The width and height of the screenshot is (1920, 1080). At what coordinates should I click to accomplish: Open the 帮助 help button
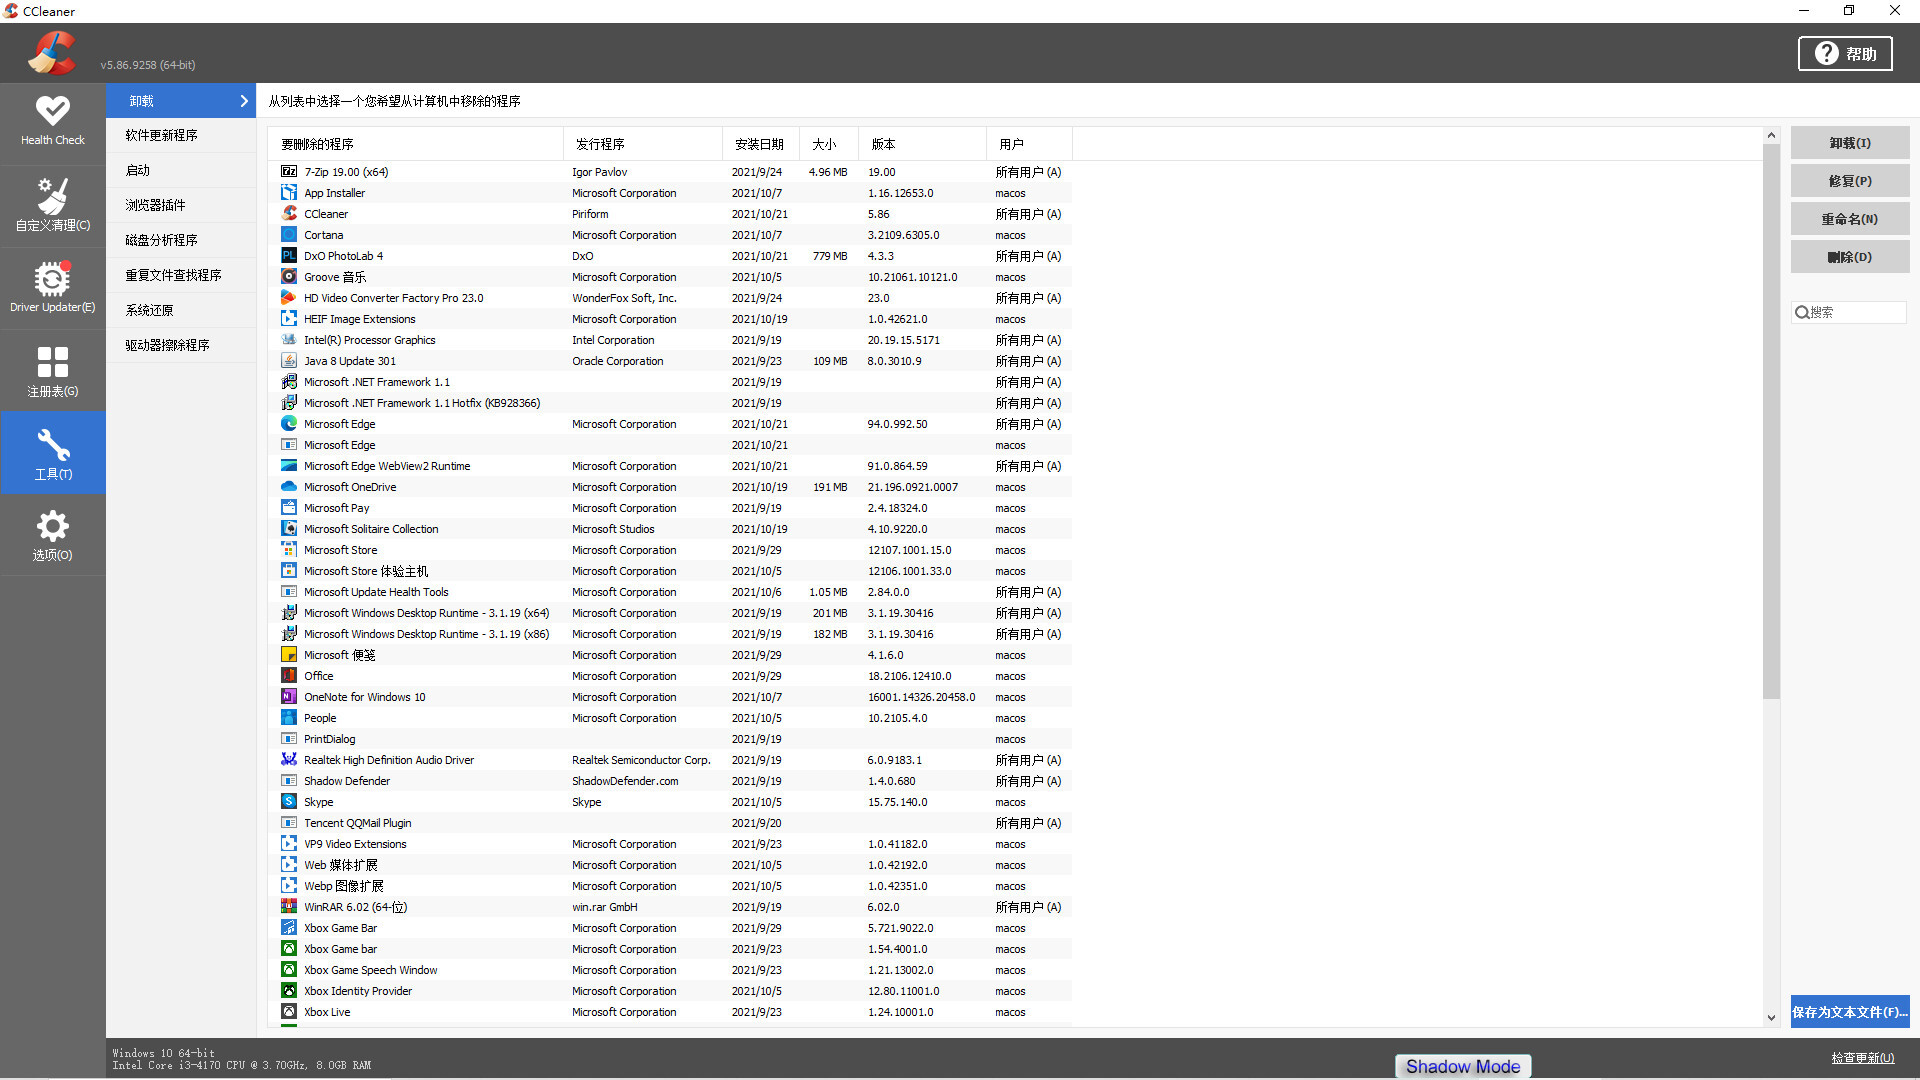coord(1845,54)
